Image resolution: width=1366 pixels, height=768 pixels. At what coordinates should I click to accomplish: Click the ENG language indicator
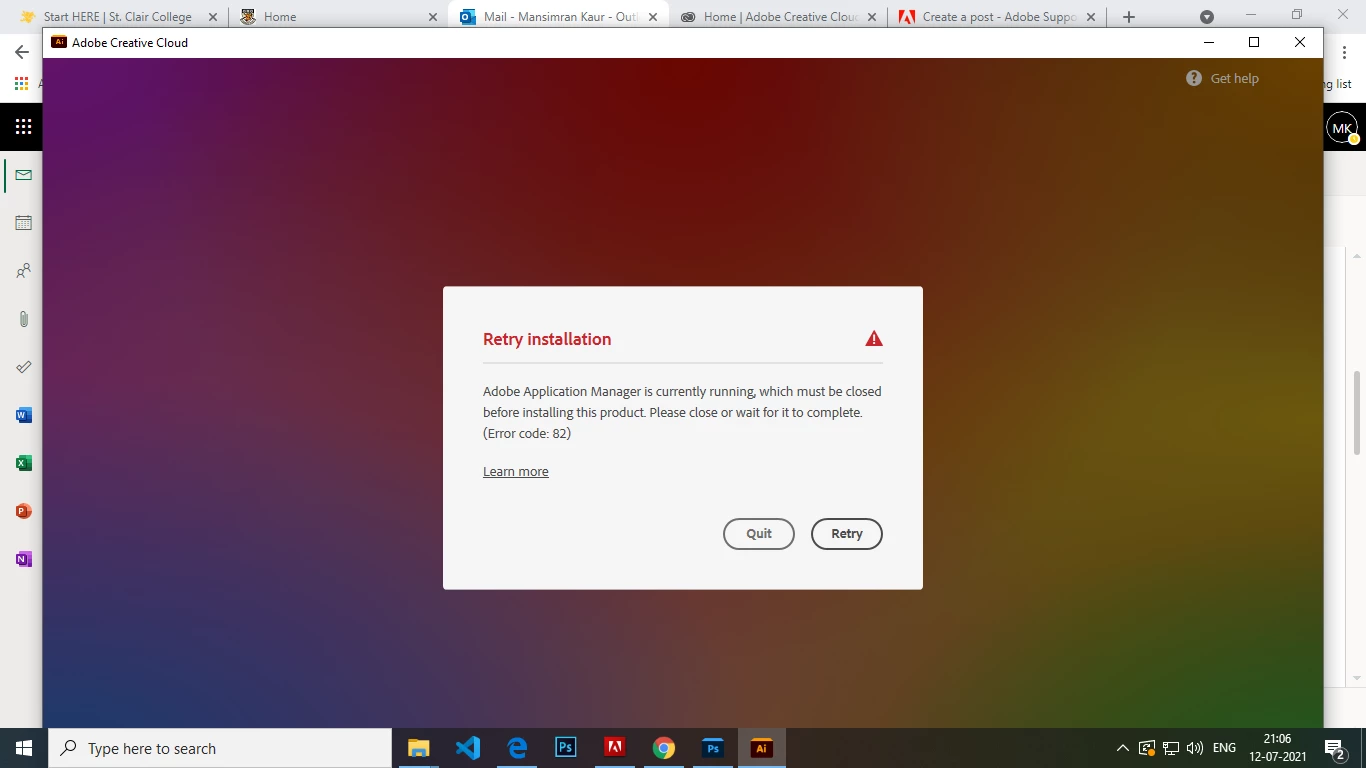click(1224, 748)
